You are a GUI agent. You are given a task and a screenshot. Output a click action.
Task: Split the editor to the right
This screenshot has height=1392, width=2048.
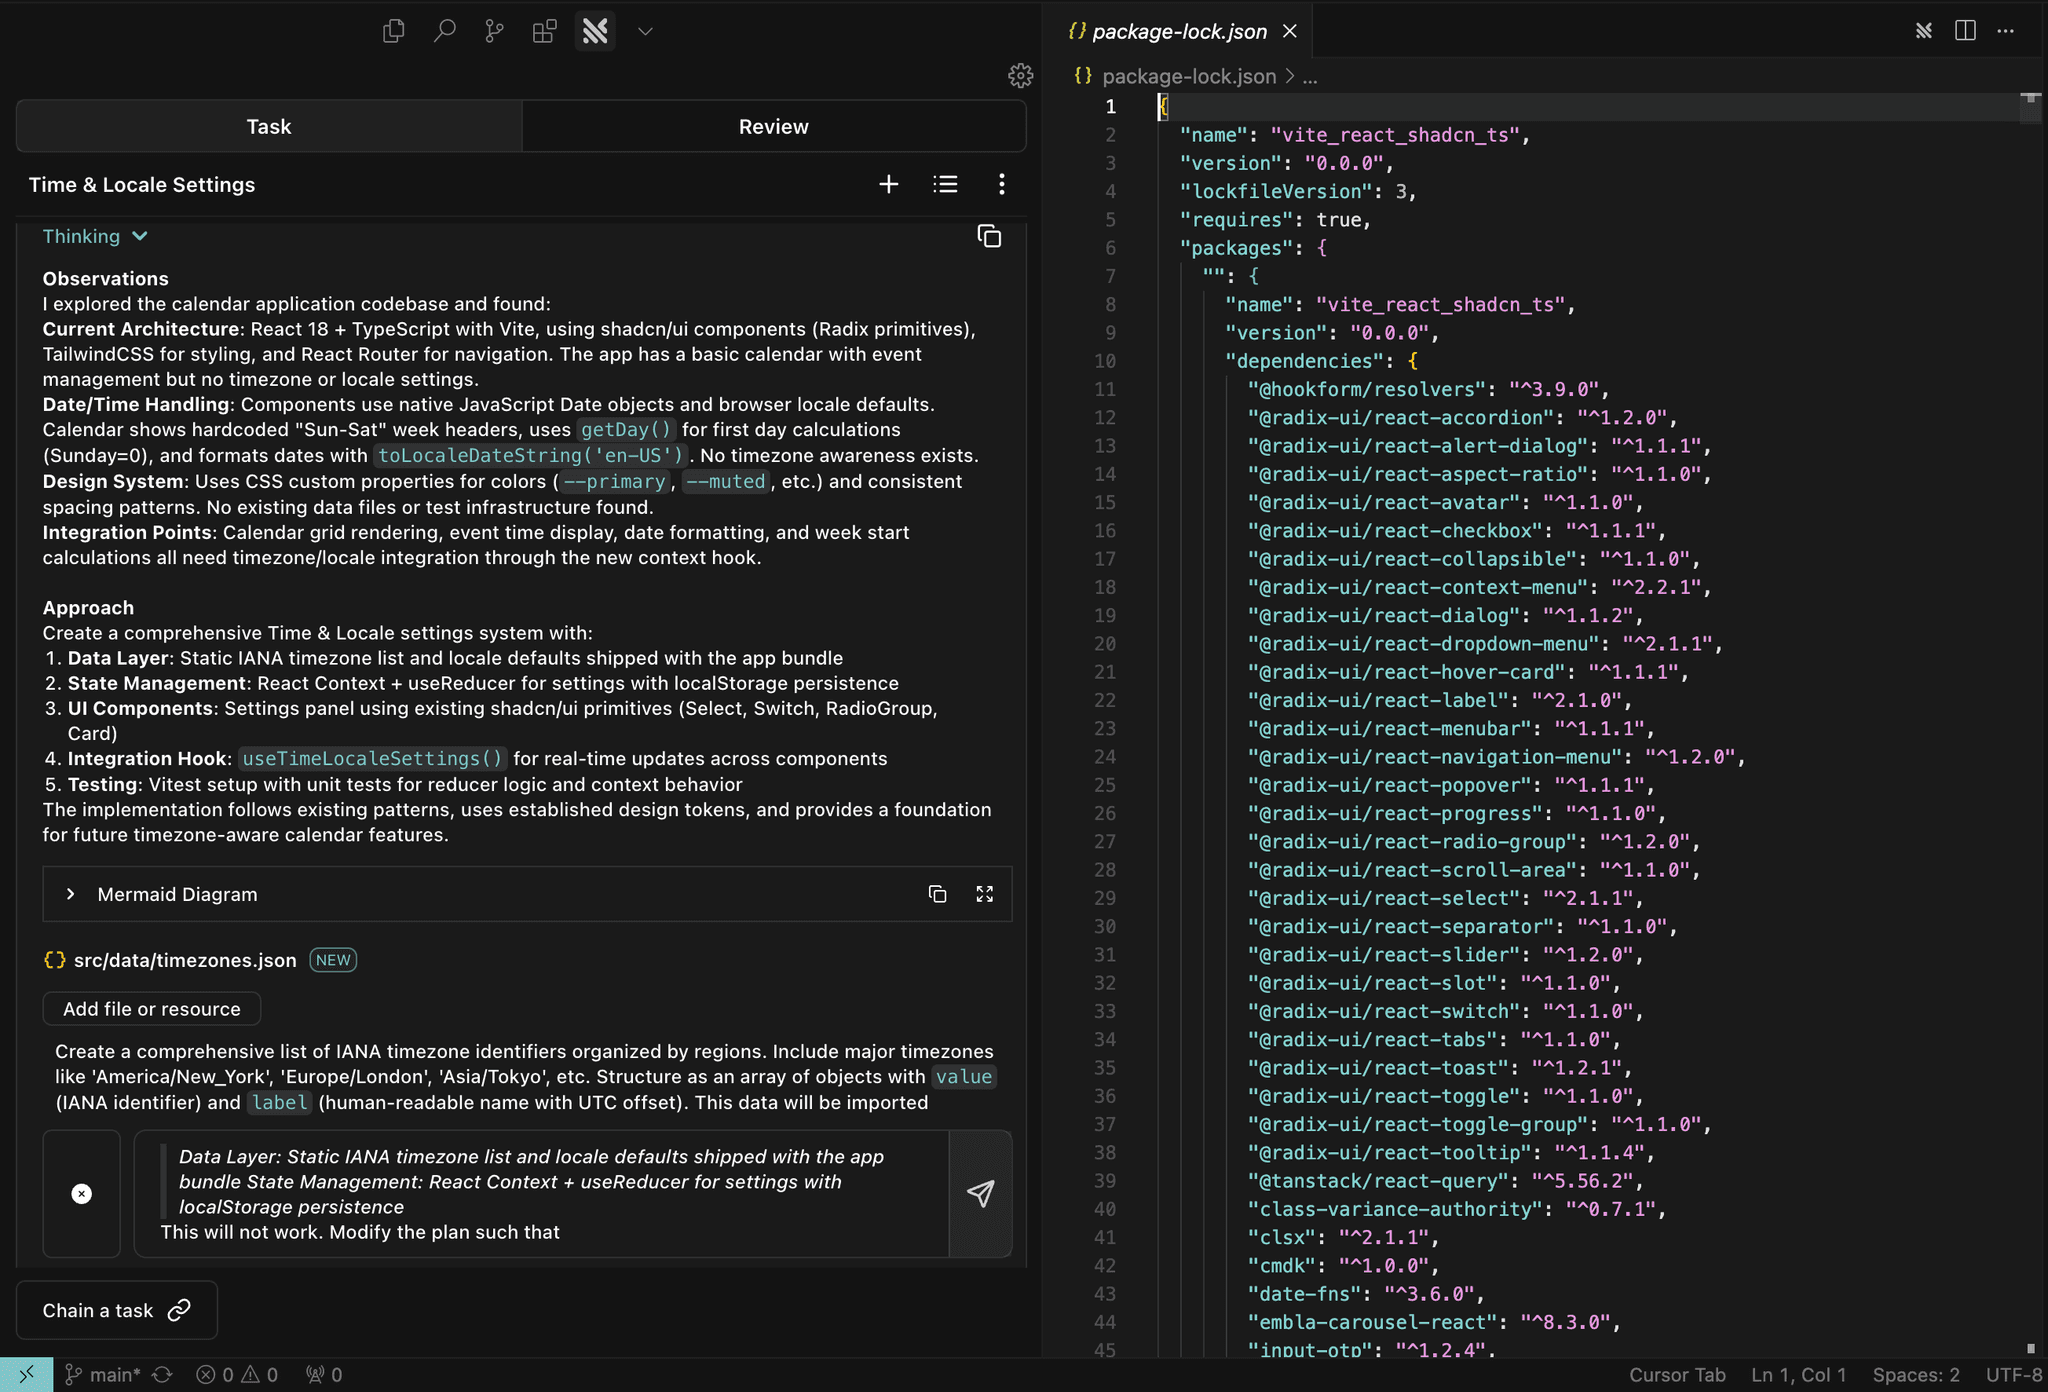[x=1965, y=31]
